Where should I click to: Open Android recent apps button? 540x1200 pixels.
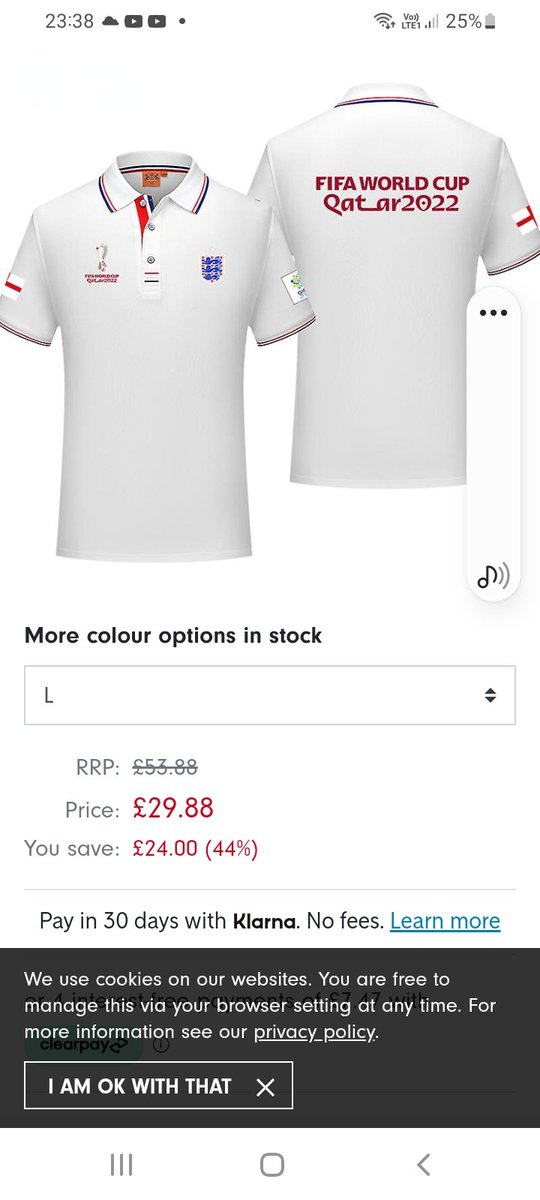(x=121, y=1164)
